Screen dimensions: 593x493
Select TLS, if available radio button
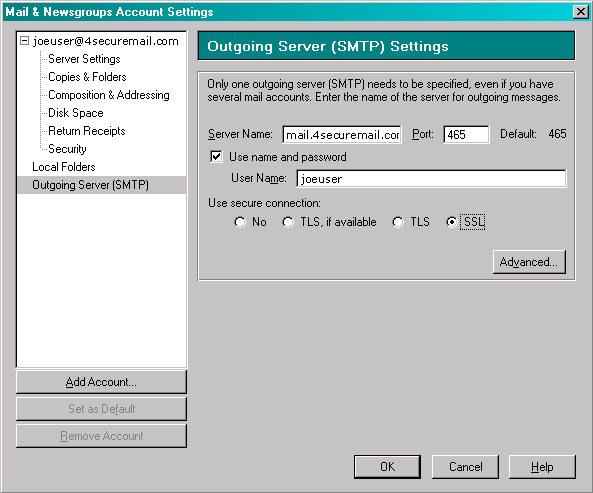point(288,222)
